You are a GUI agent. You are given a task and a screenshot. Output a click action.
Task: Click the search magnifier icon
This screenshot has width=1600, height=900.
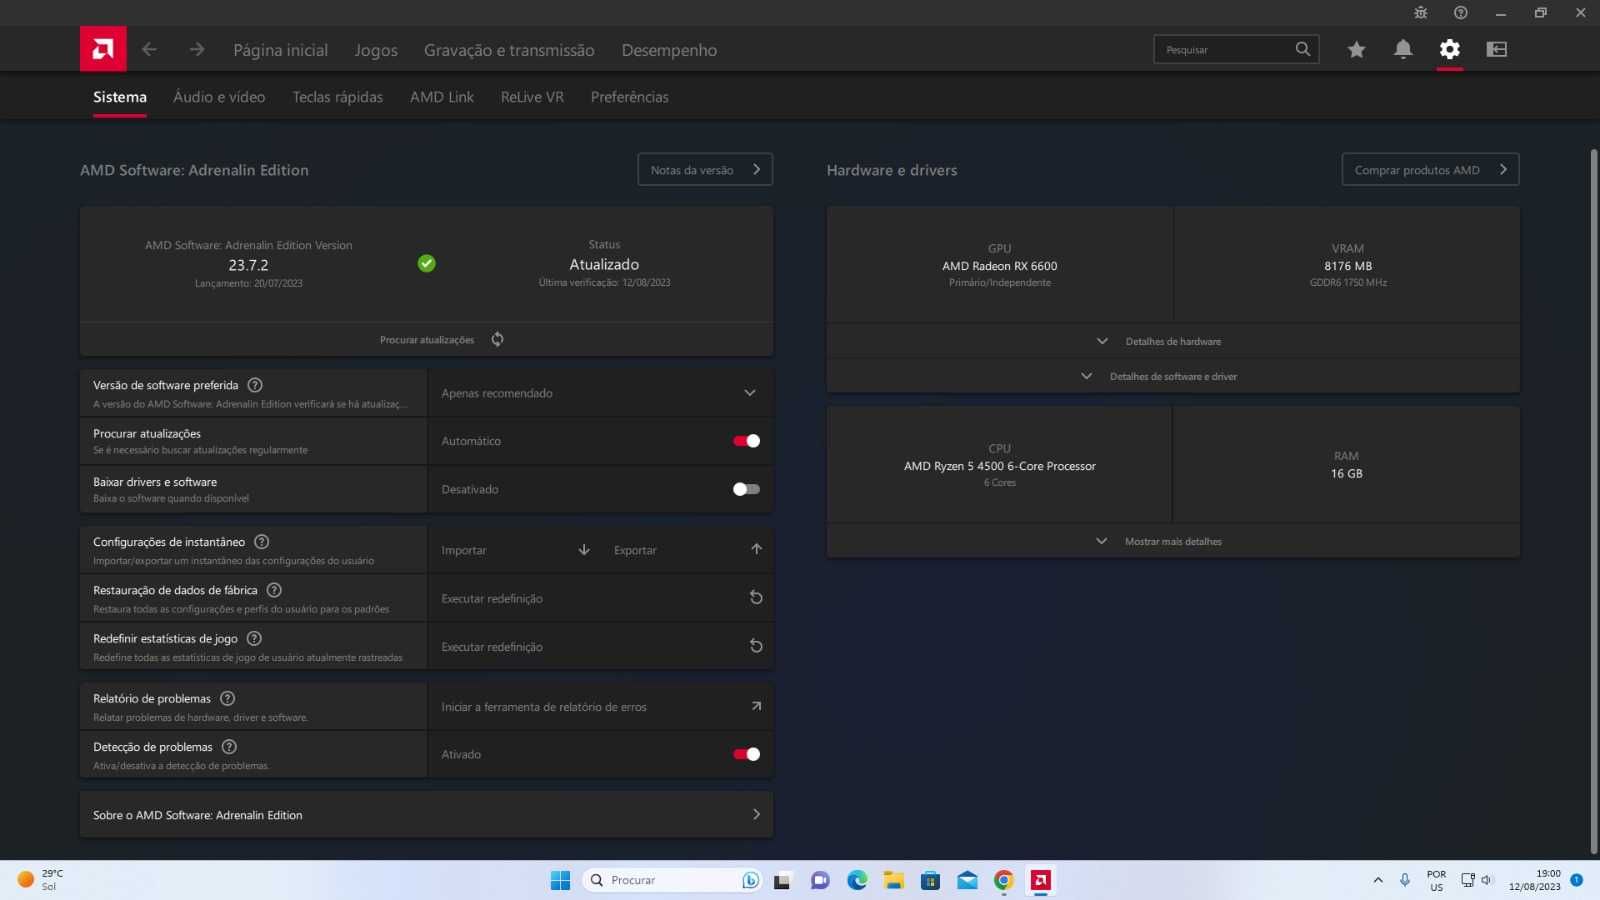click(1302, 49)
